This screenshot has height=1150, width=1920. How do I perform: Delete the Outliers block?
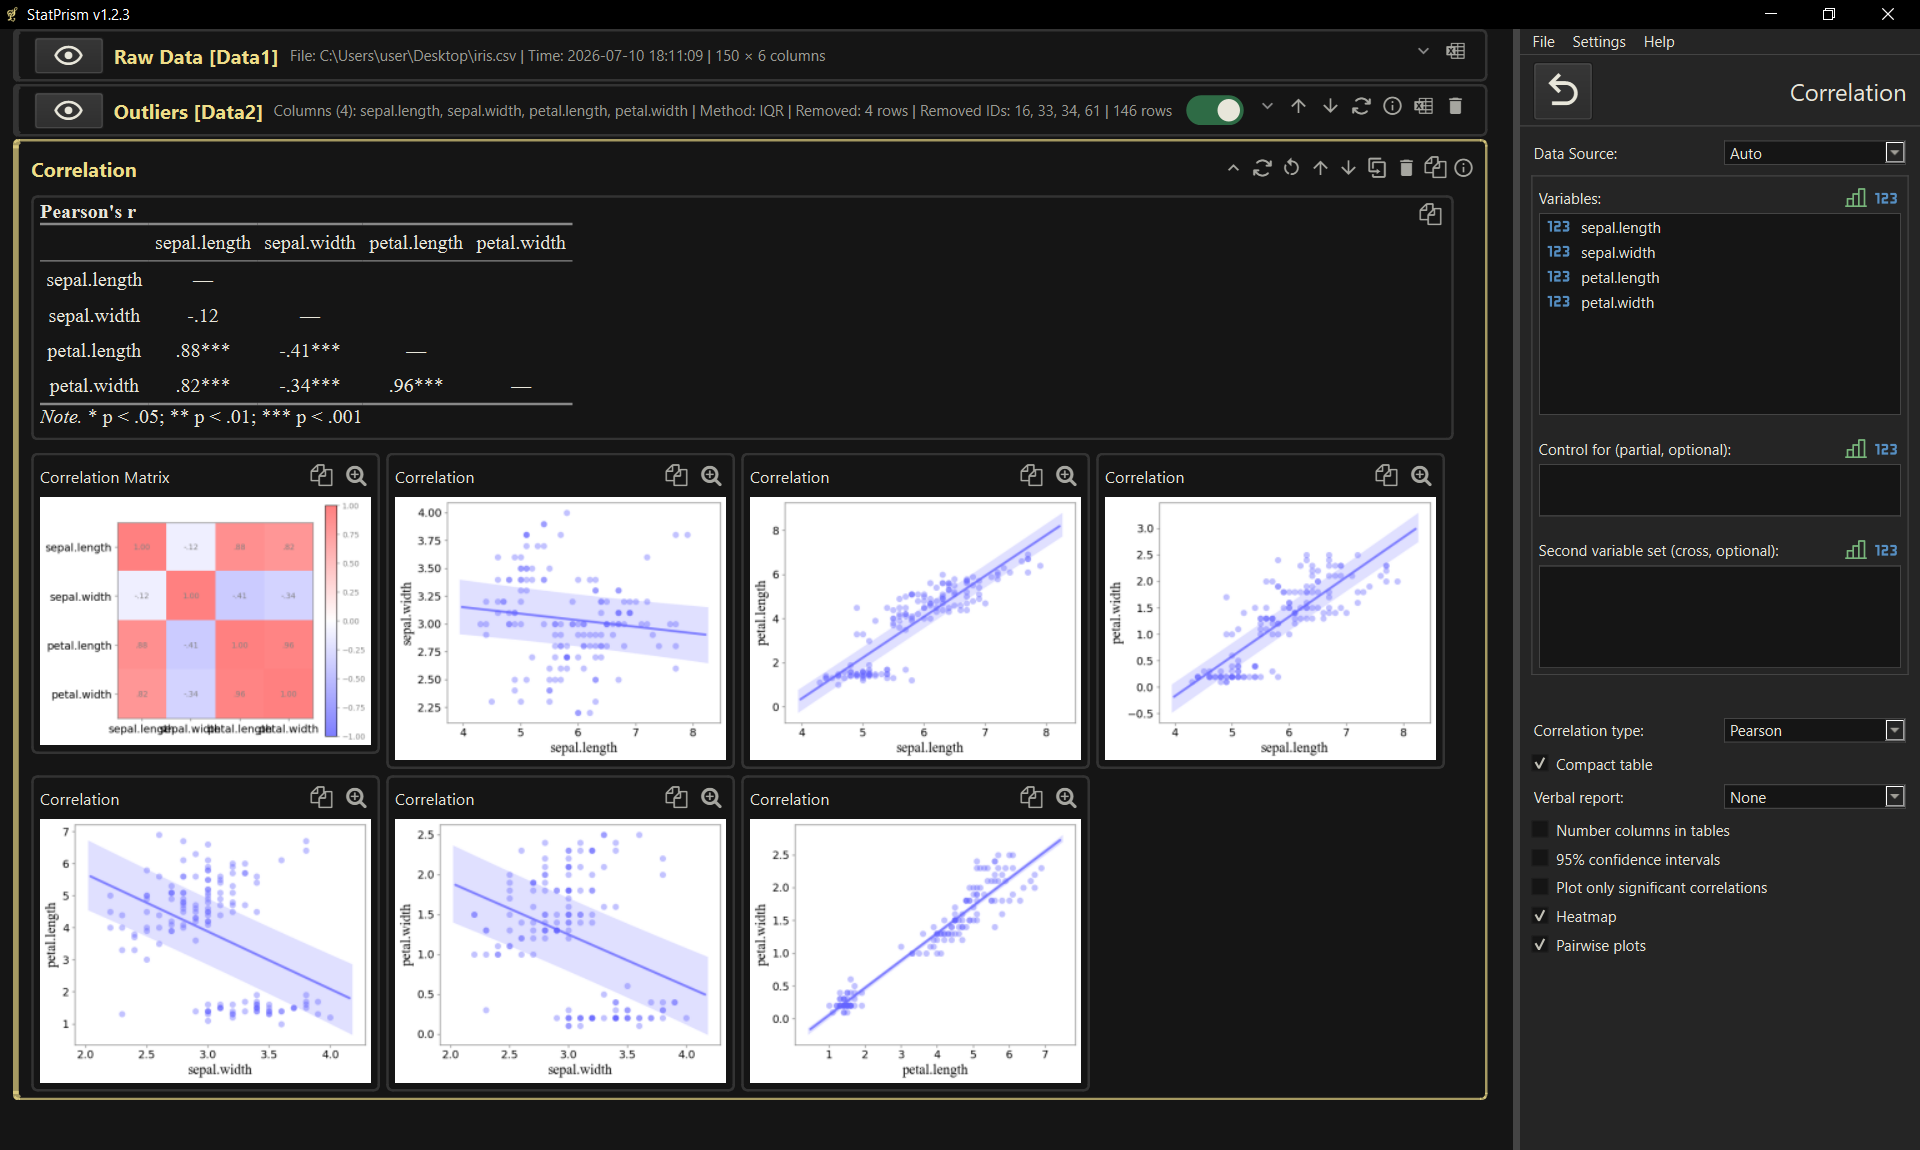coord(1456,107)
